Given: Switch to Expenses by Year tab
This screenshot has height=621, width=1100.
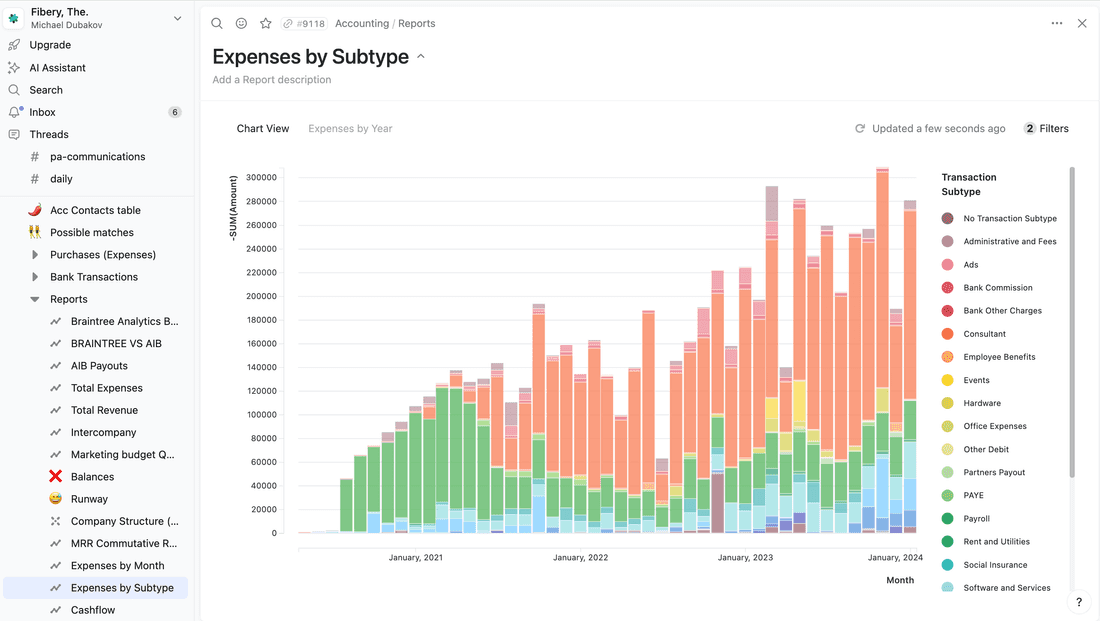Looking at the screenshot, I should [x=350, y=128].
